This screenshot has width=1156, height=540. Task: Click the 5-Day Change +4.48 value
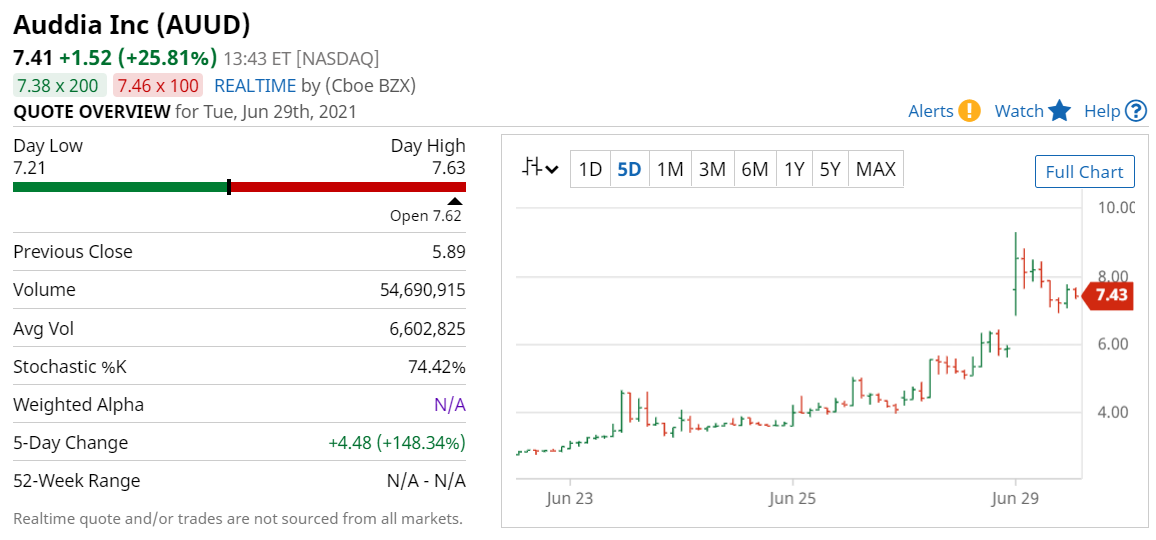tap(397, 443)
